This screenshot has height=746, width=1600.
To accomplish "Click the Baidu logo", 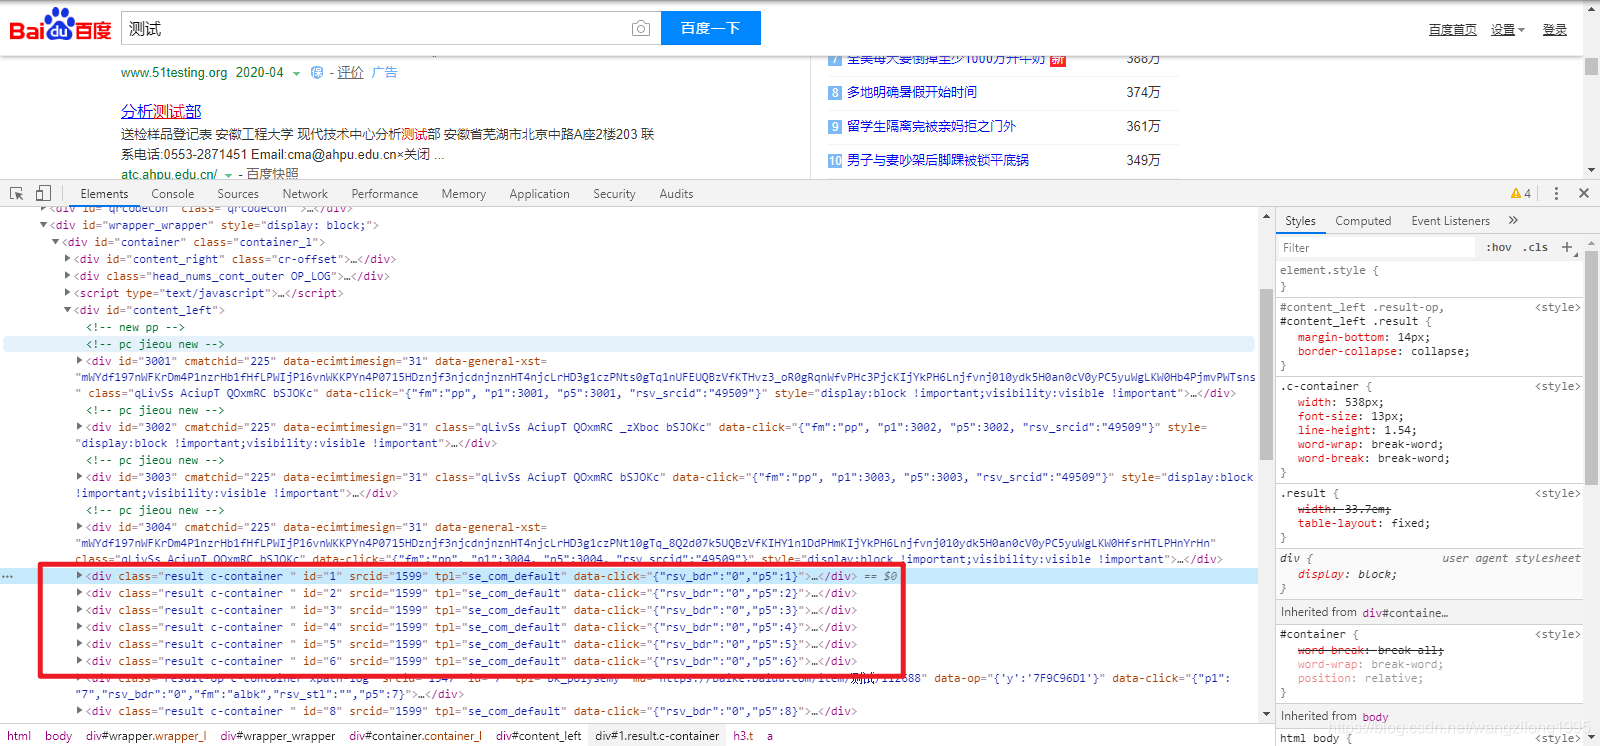I will point(60,25).
